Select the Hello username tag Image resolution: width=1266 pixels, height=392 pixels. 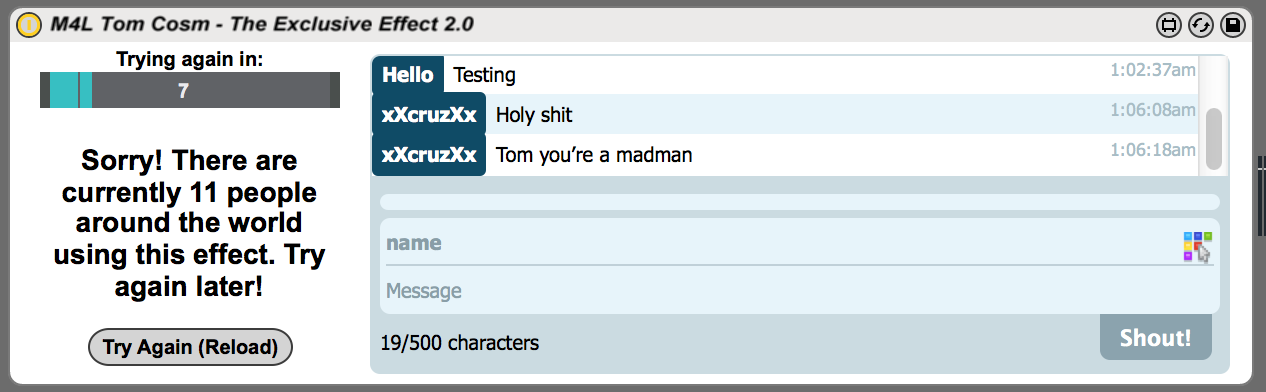[408, 74]
